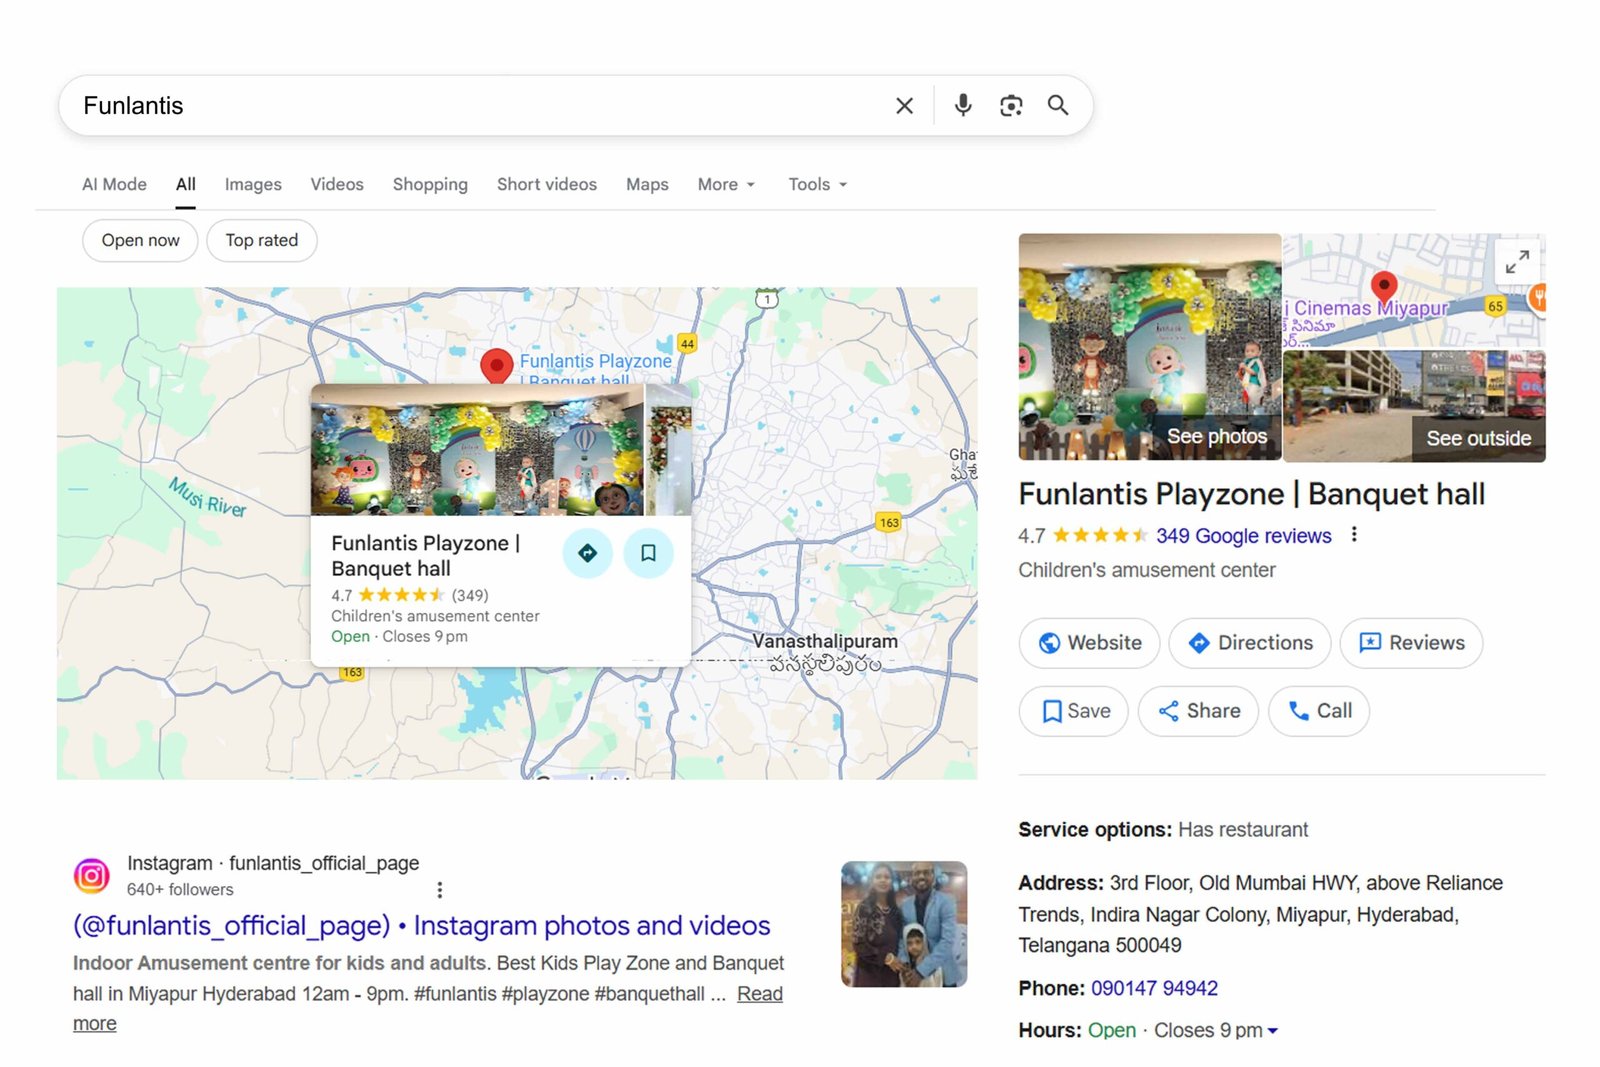The width and height of the screenshot is (1600, 1067).
Task: Expand the Hours section showing Closes 9 pm
Action: click(x=1271, y=1030)
